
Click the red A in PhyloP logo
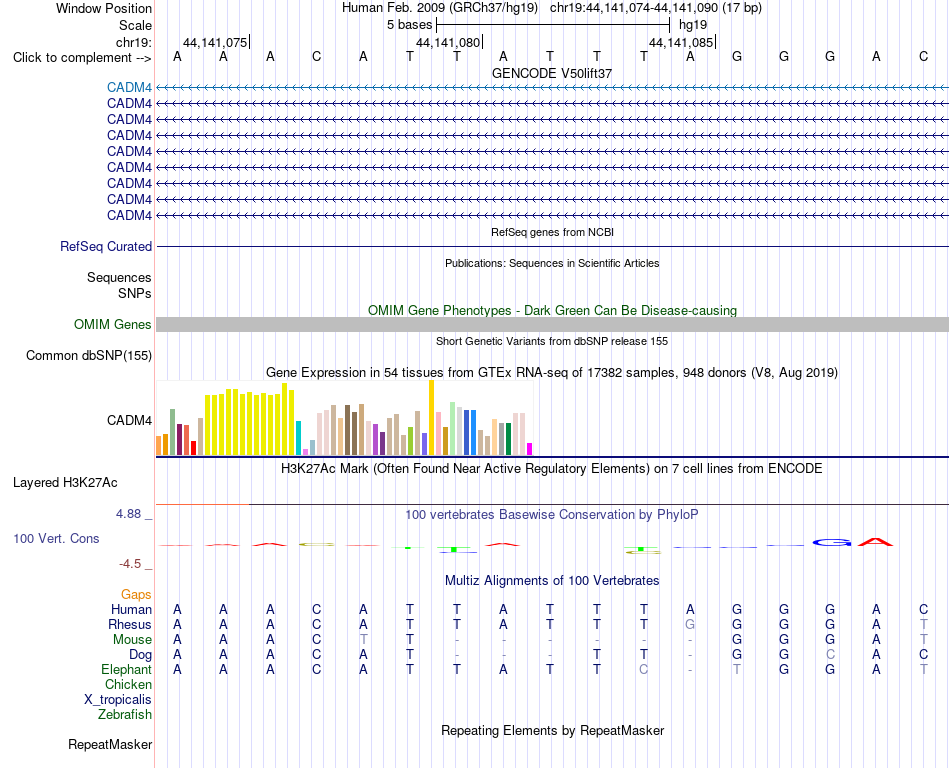(876, 541)
